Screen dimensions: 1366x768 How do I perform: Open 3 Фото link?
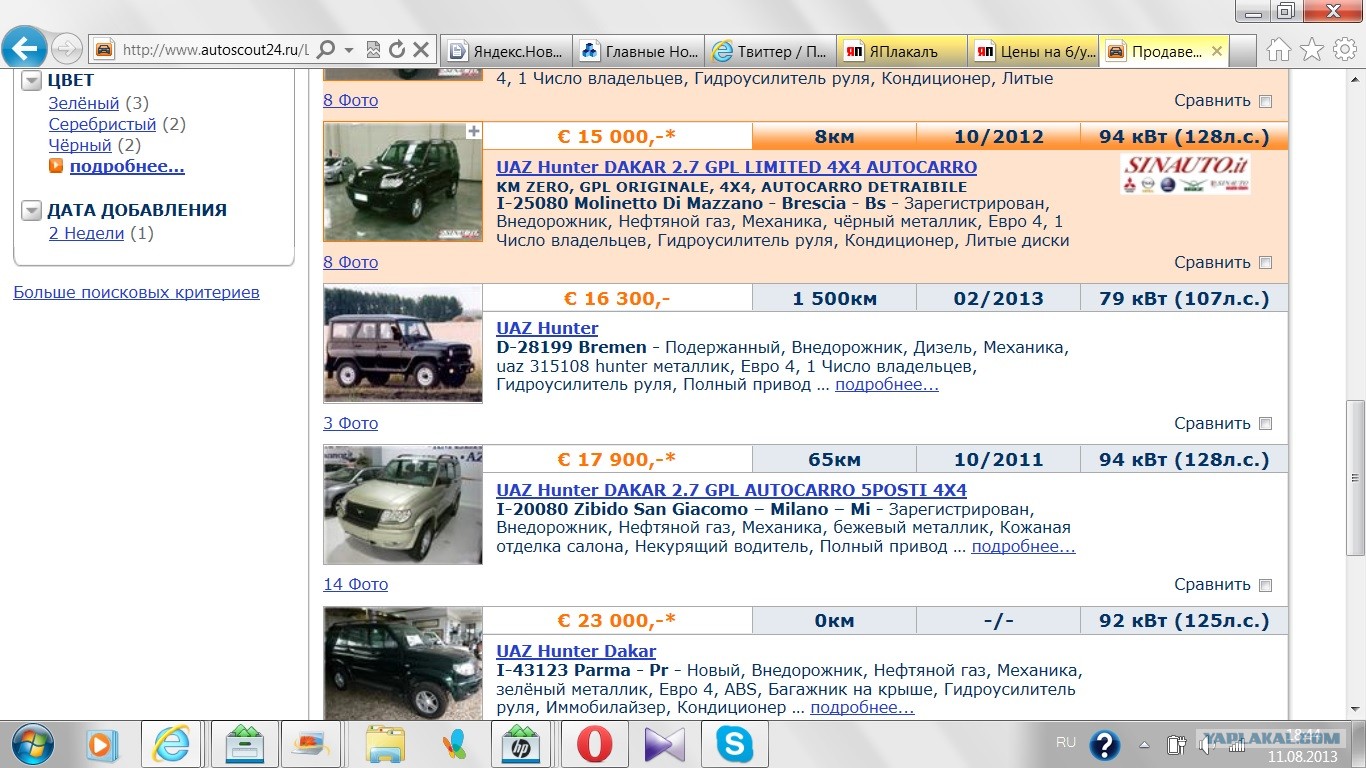[350, 423]
